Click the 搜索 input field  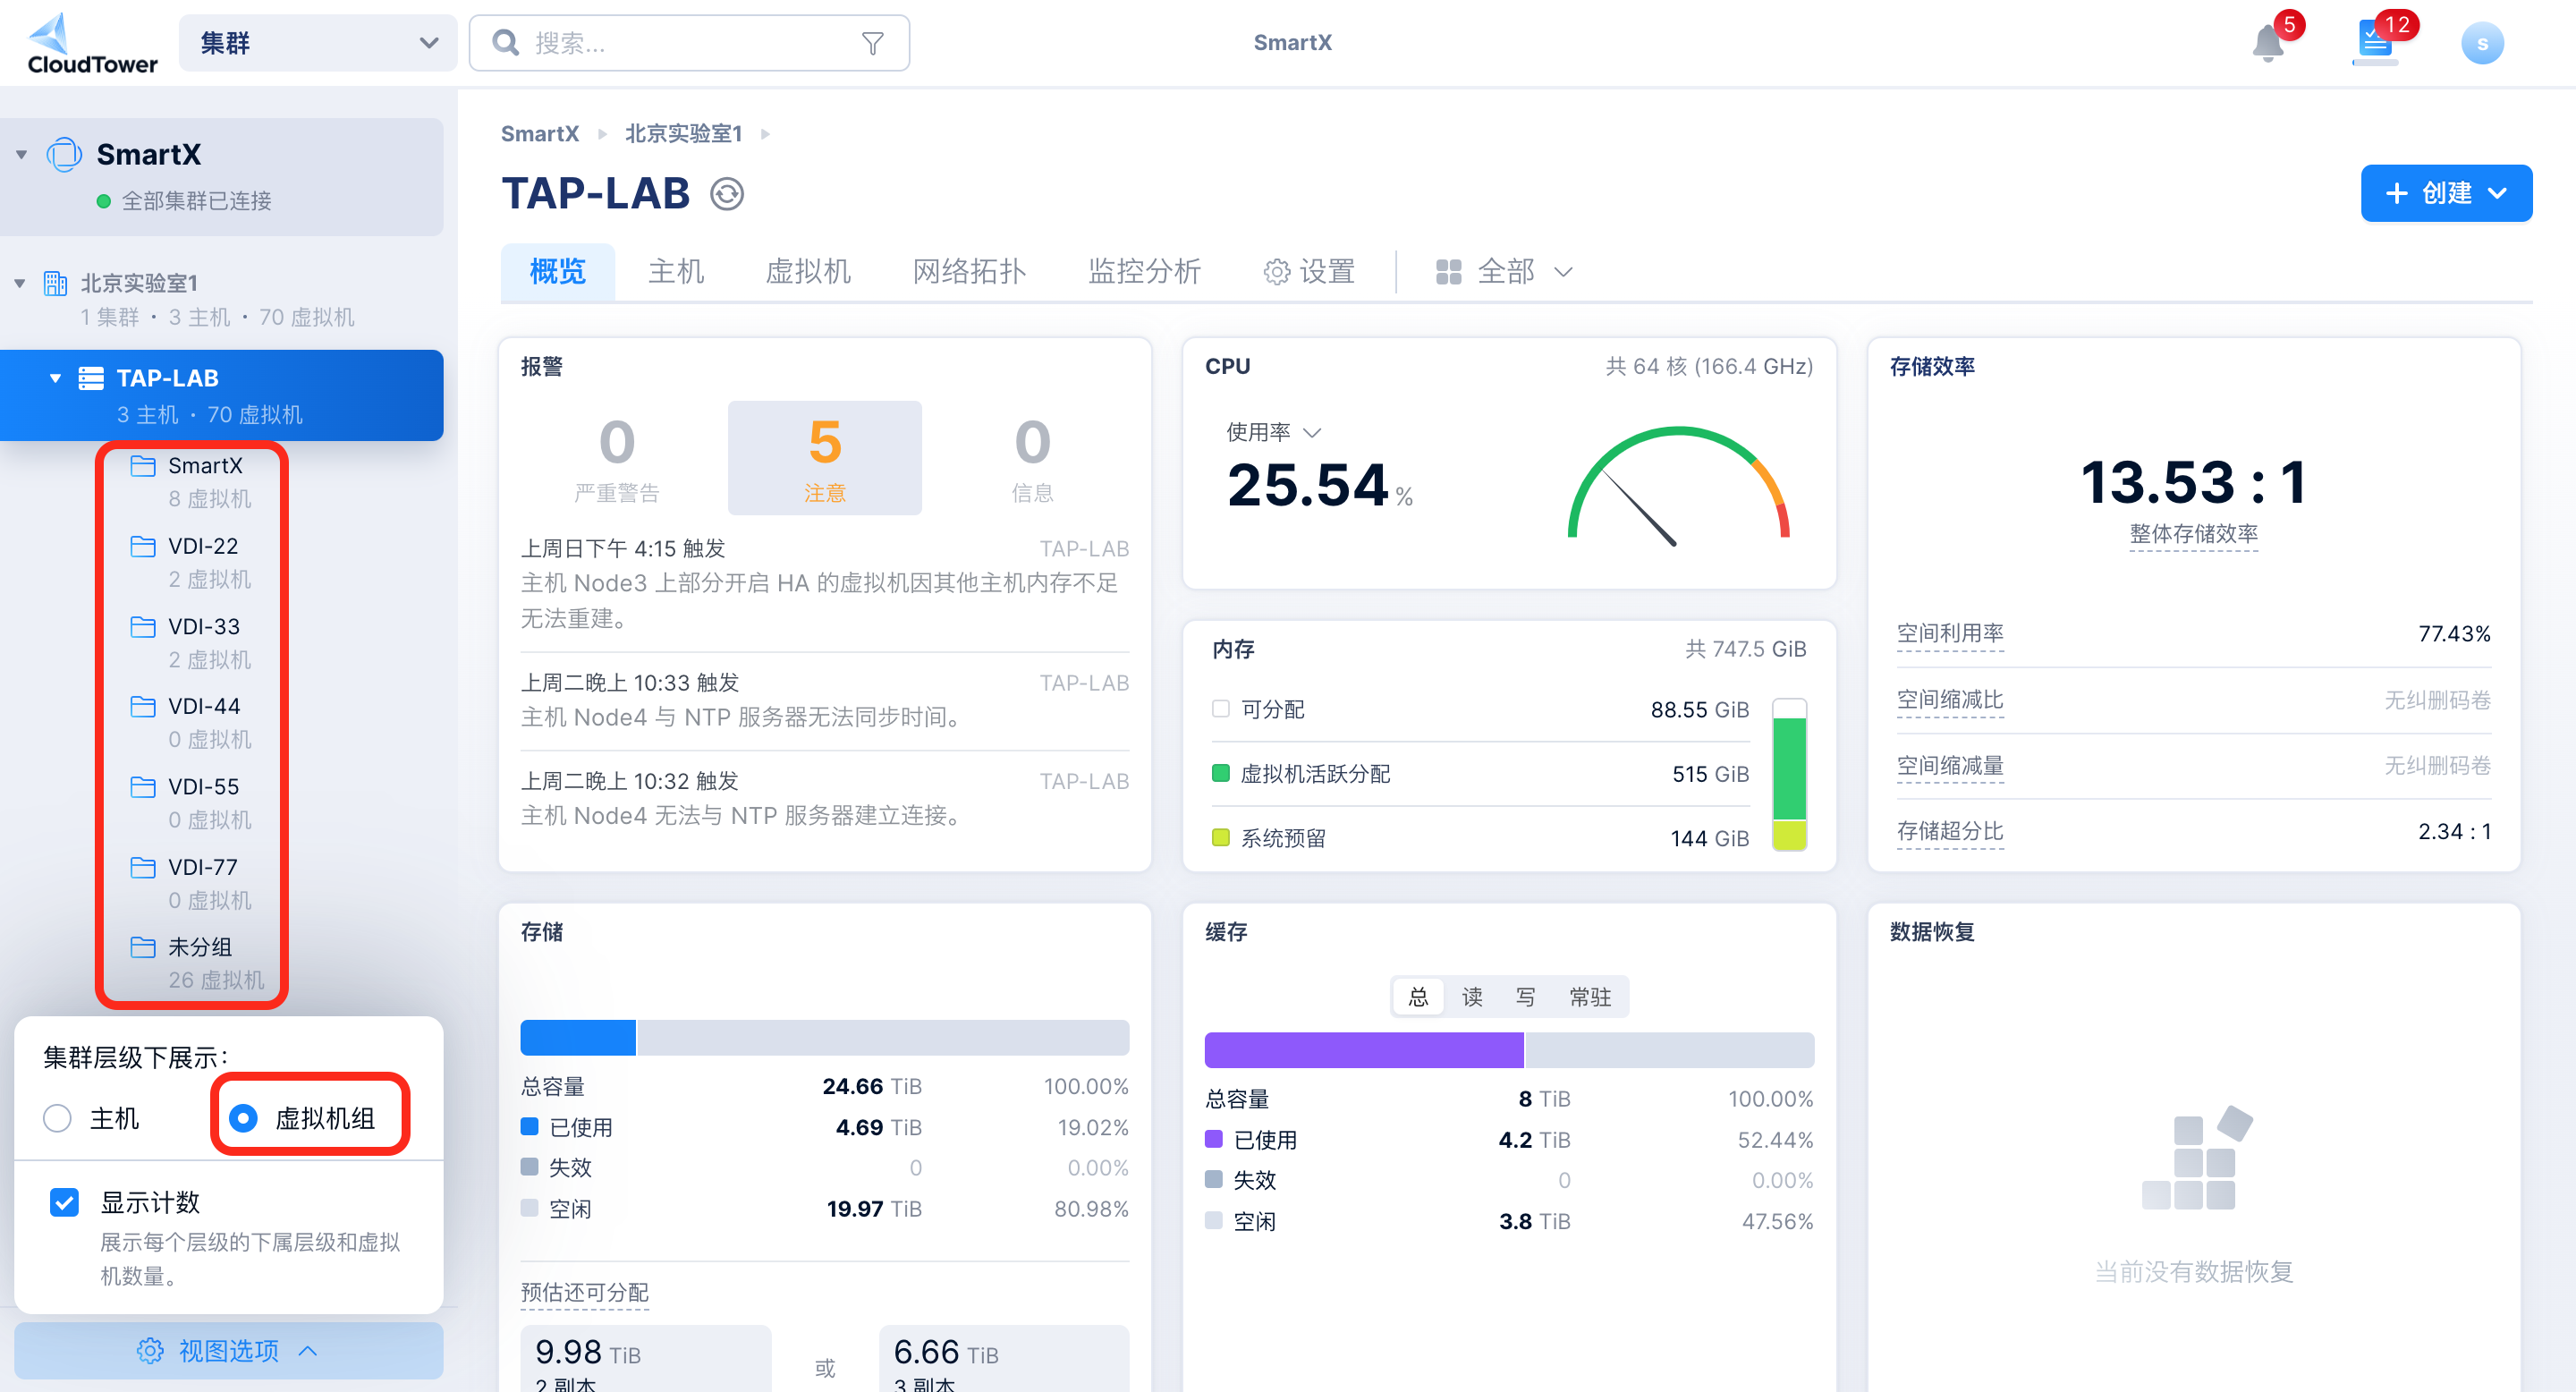click(690, 43)
